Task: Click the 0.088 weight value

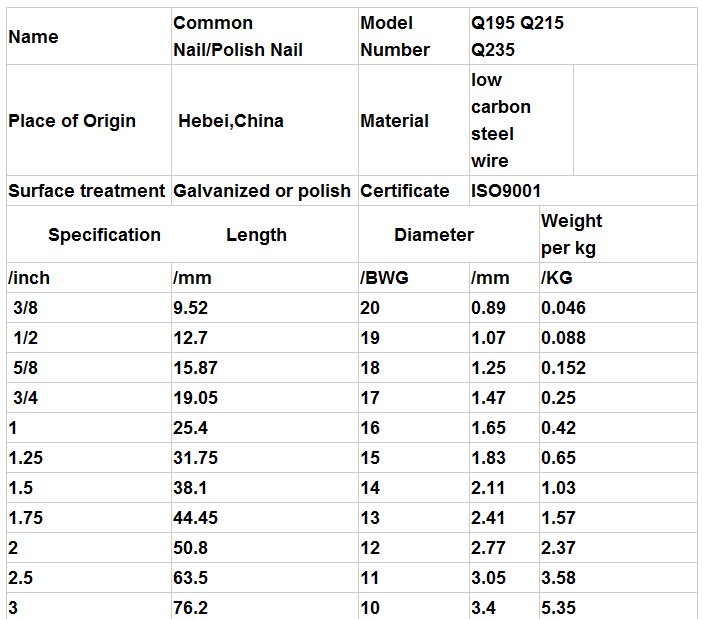Action: click(x=563, y=338)
